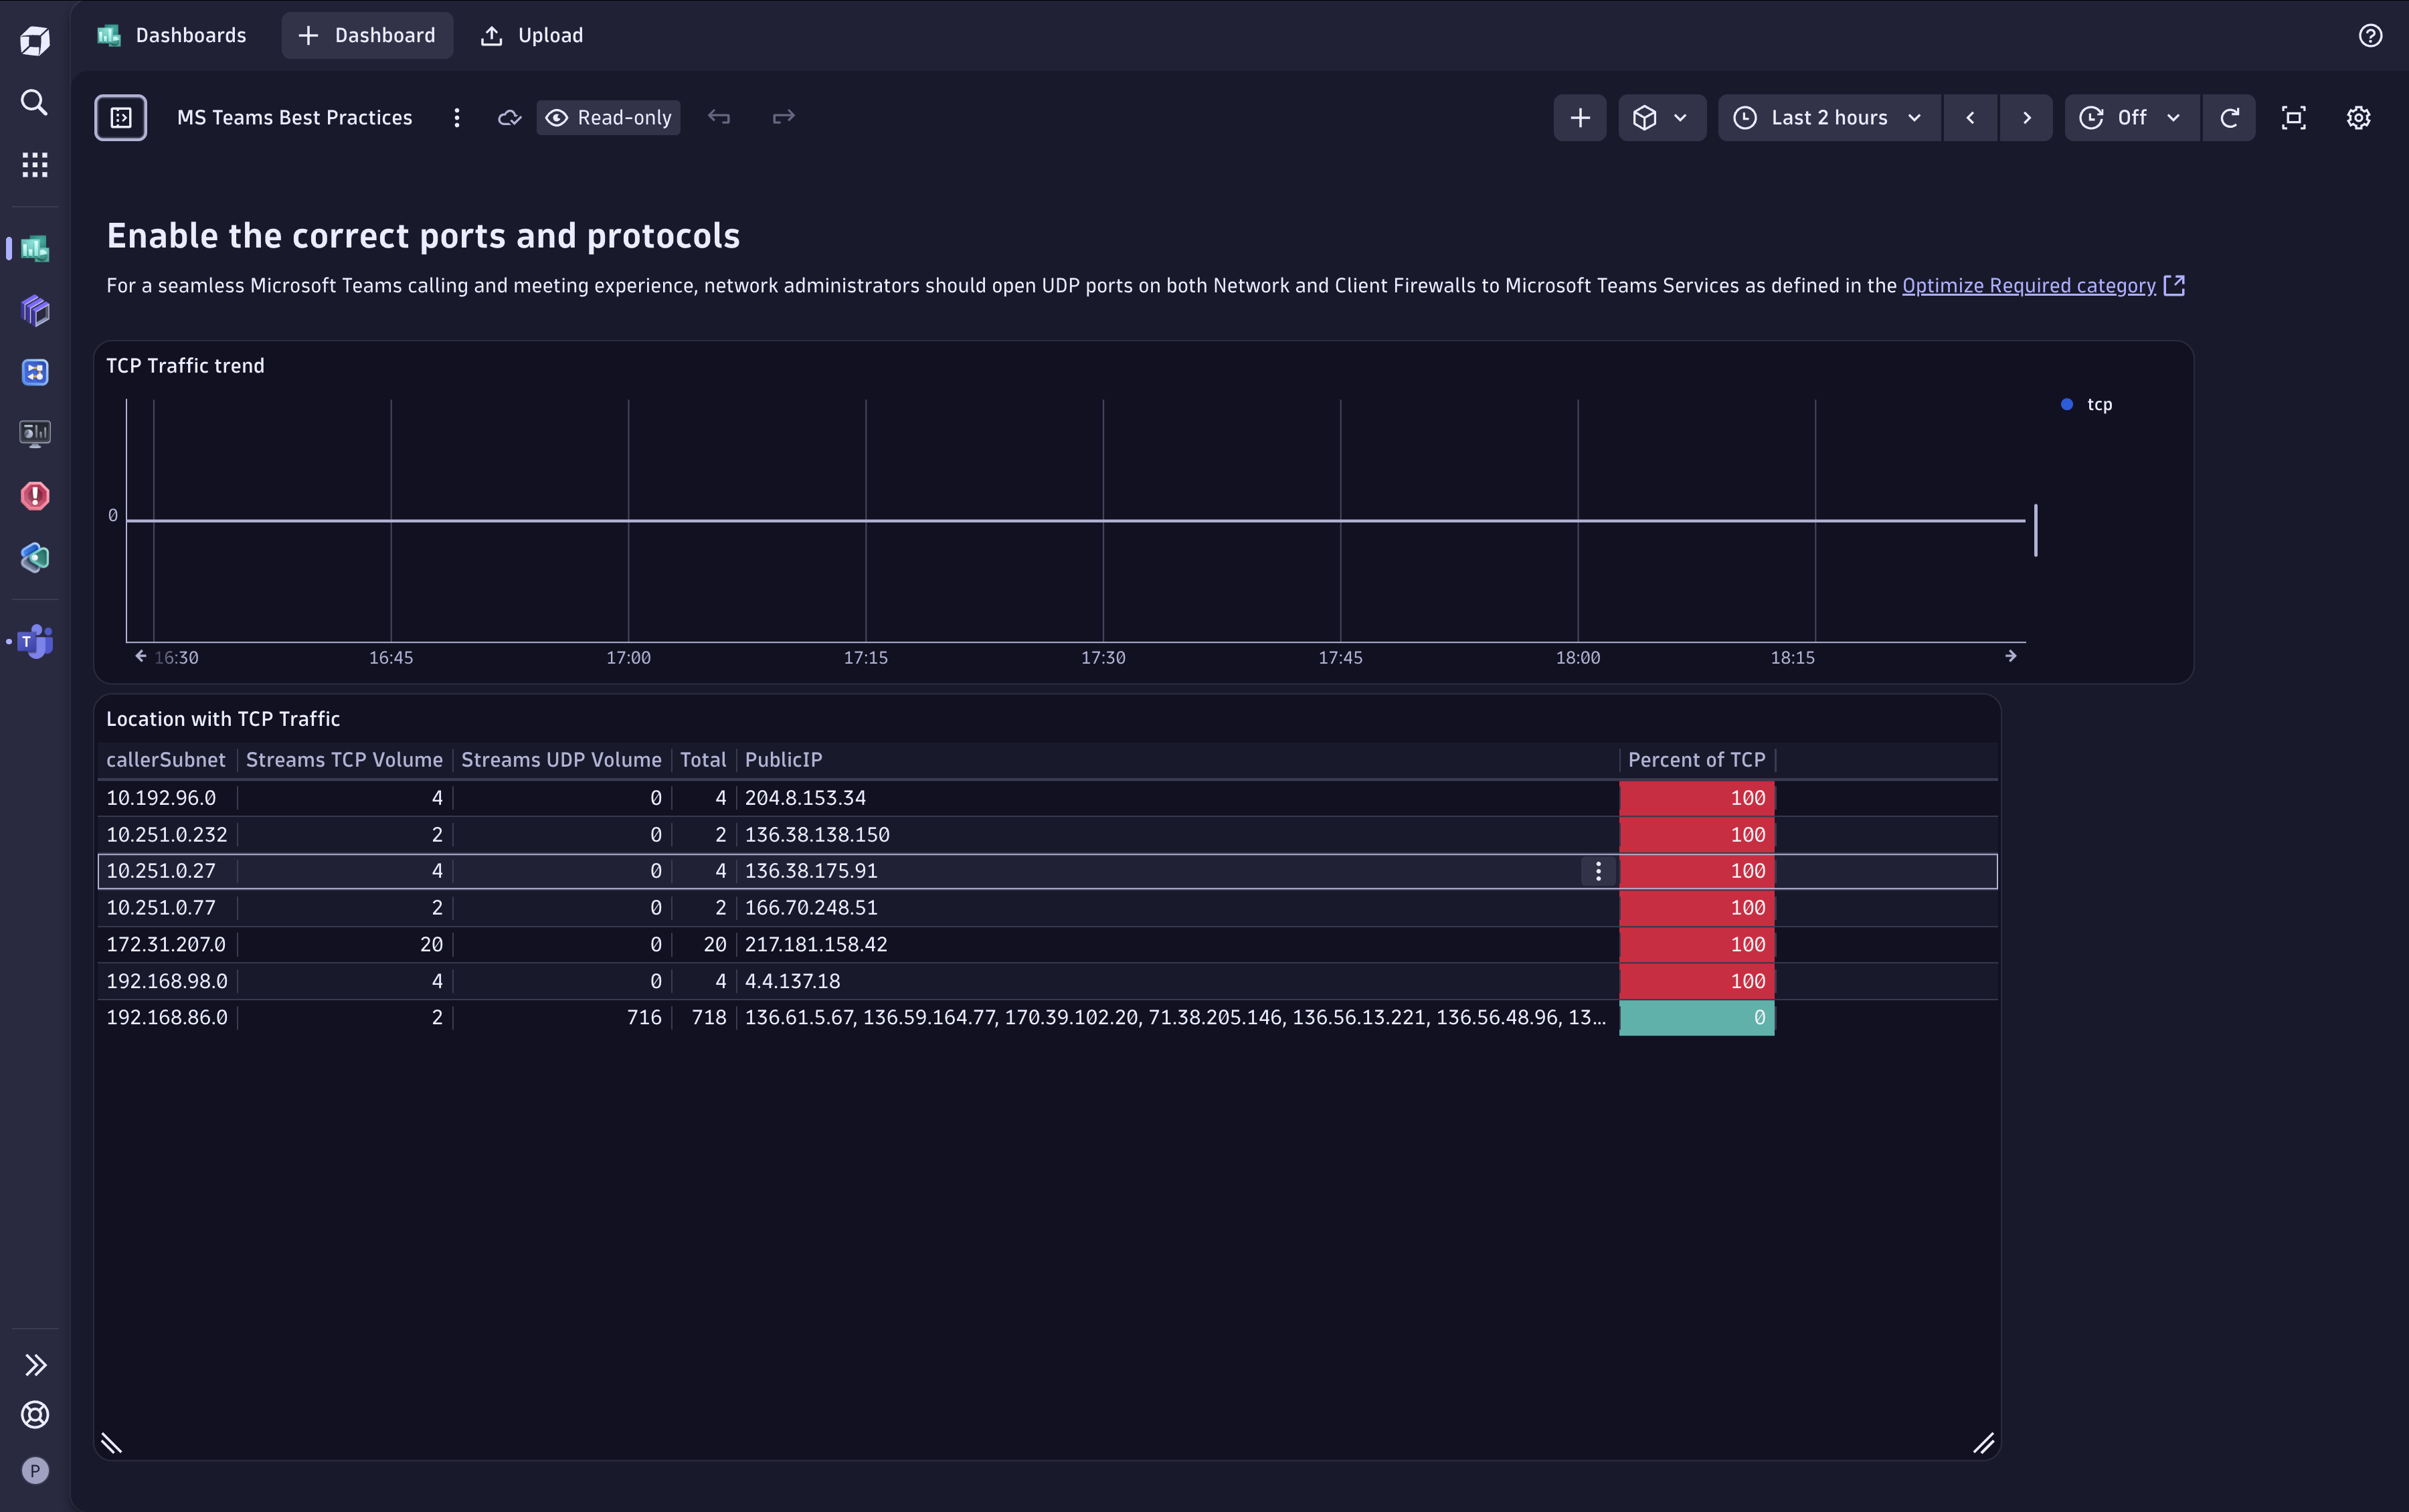Expand the collapsed sidebar with double chevron
The width and height of the screenshot is (2409, 1512).
tap(35, 1364)
